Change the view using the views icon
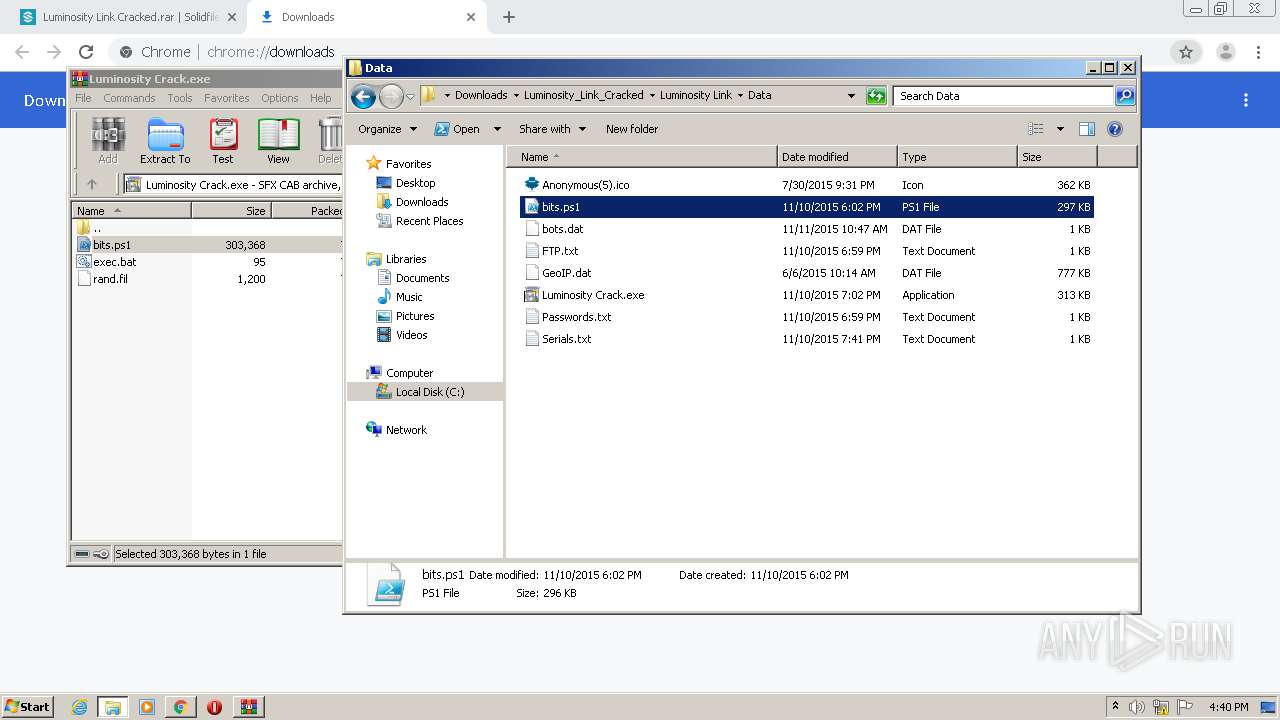The width and height of the screenshot is (1280, 720). 1036,129
